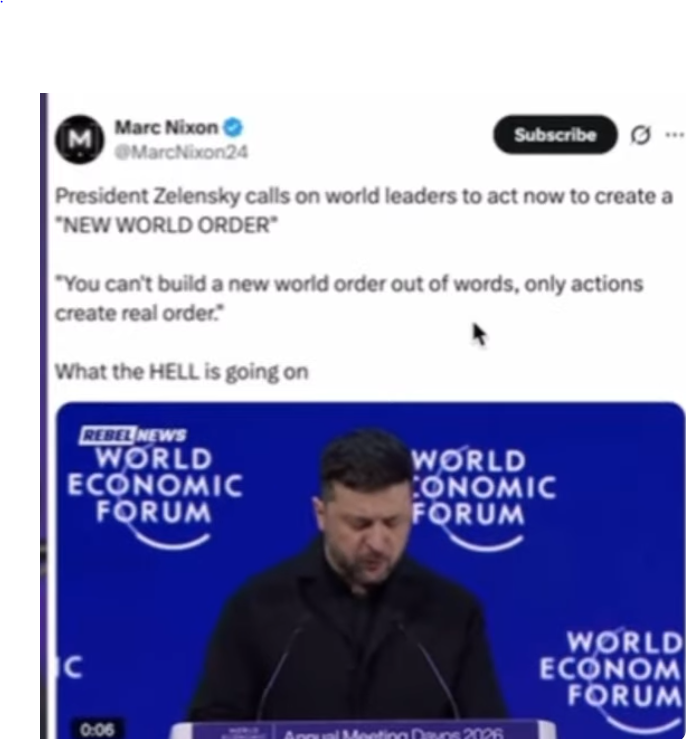Open the Grok explain-post icon
This screenshot has height=739, width=700.
(x=641, y=135)
